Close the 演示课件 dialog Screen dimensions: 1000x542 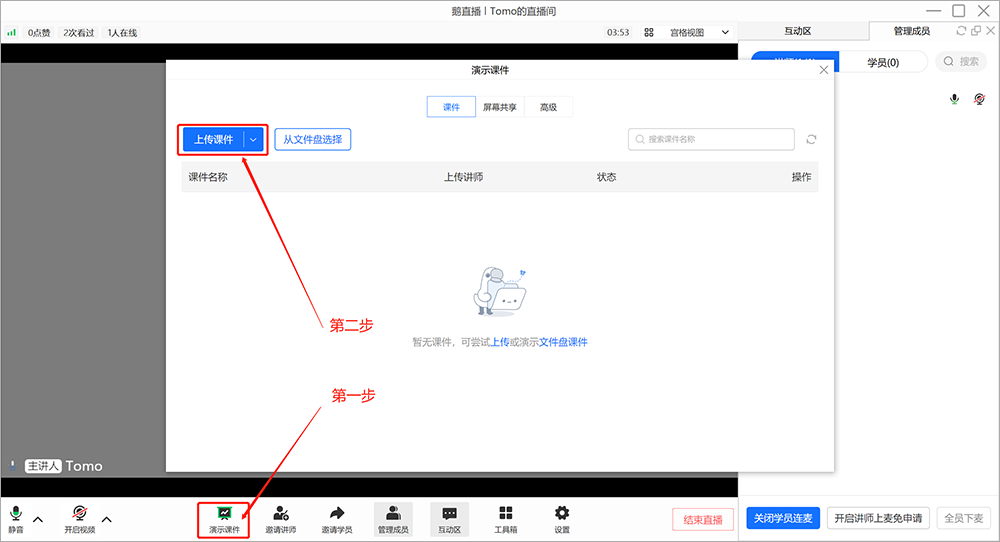click(x=824, y=70)
